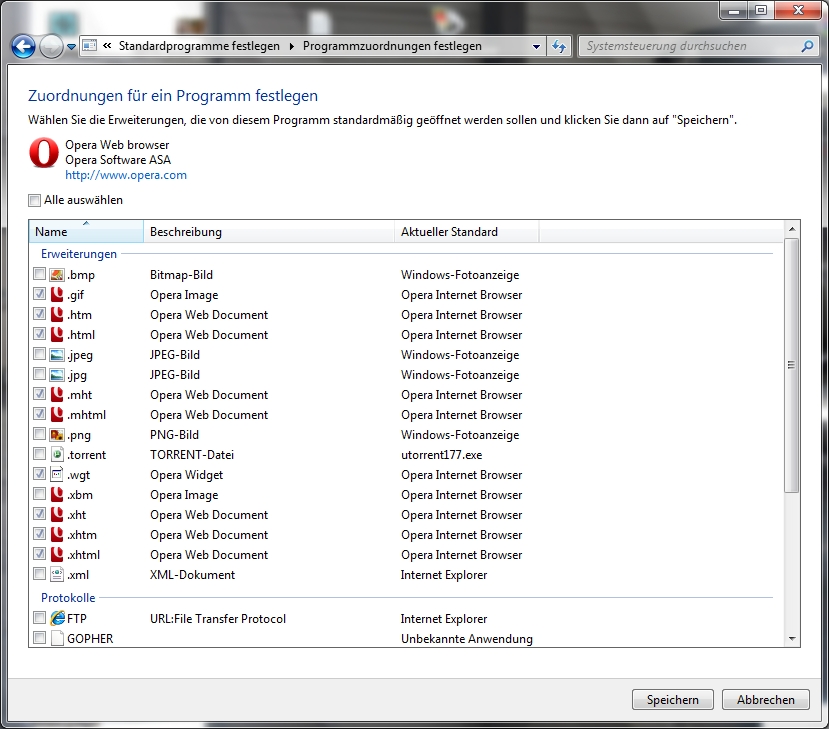The width and height of the screenshot is (829, 729).
Task: Select the URL:File Transfer Protocol text
Action: pos(218,619)
